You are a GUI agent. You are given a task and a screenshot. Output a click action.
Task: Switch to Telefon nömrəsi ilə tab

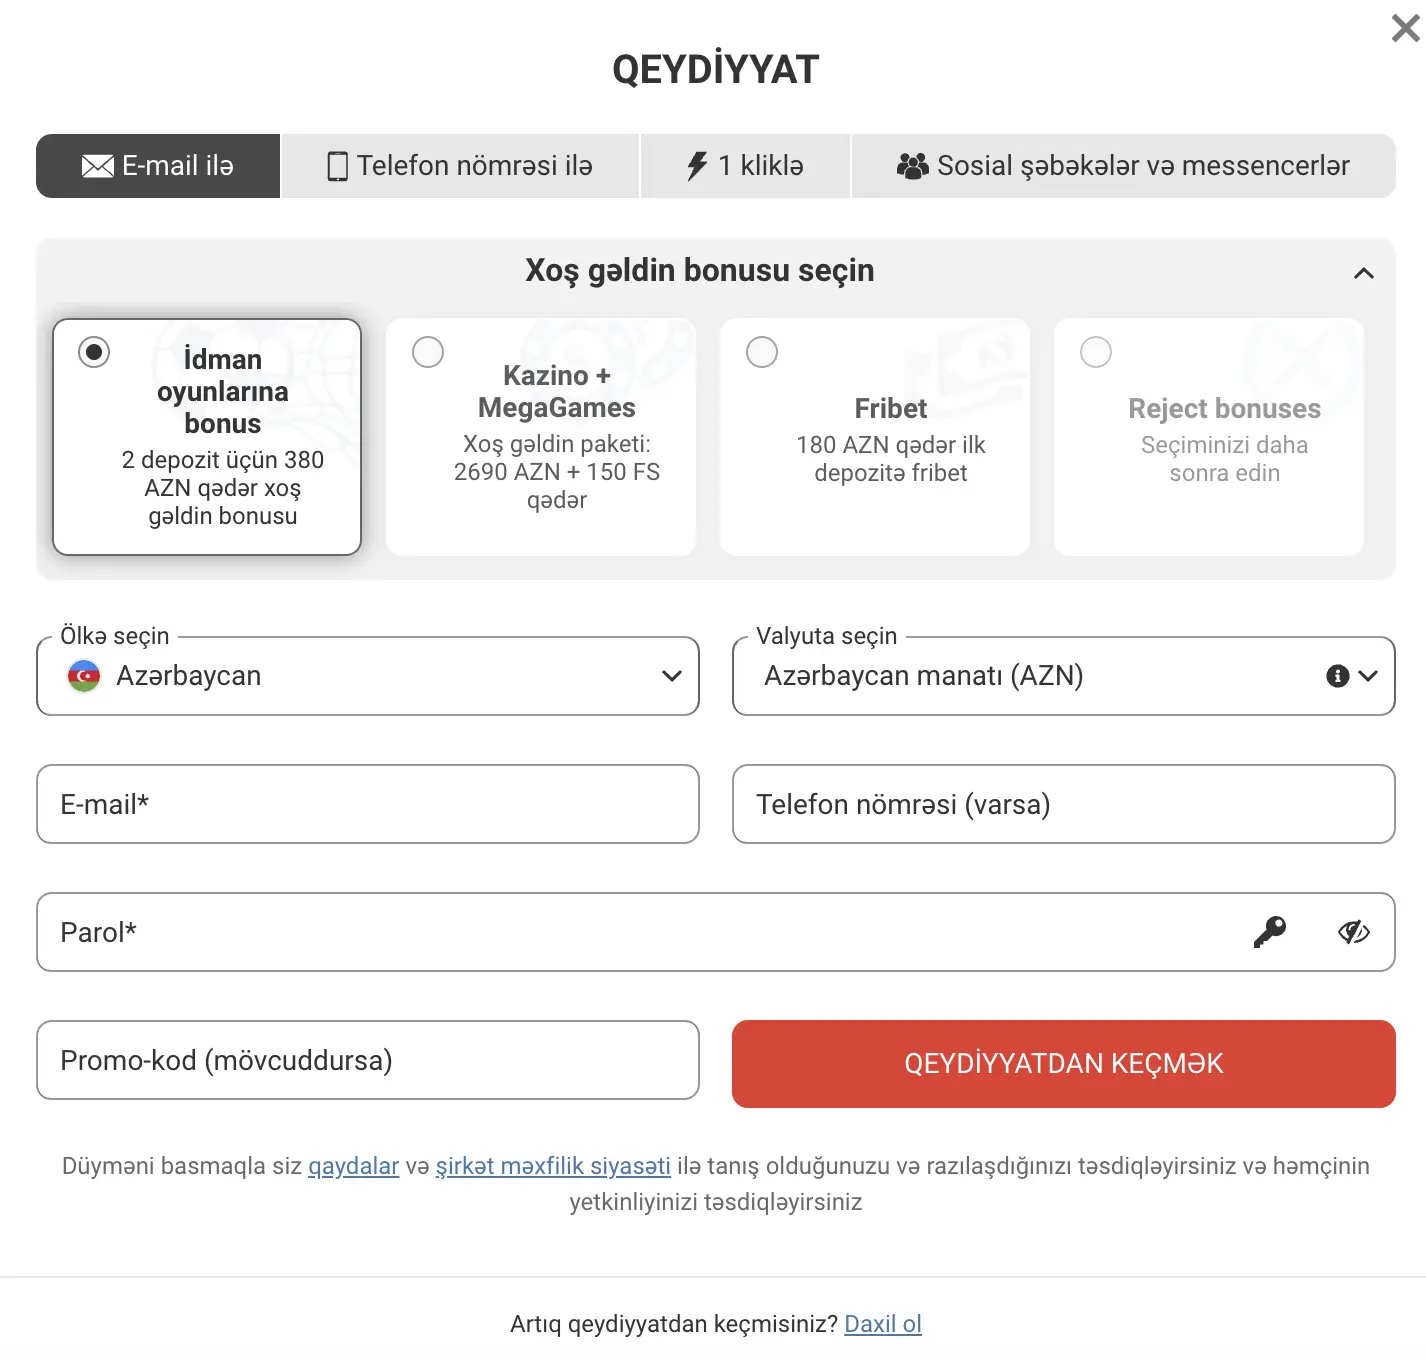pyautogui.click(x=460, y=166)
